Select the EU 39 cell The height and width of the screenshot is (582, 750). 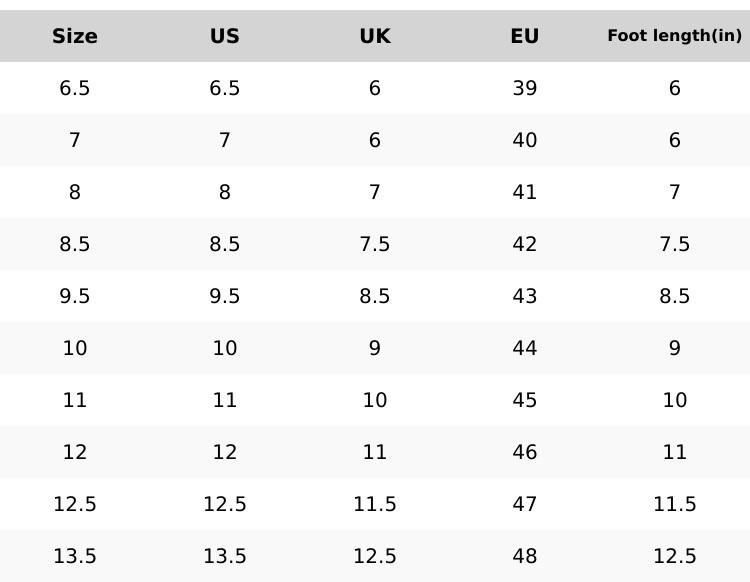pyautogui.click(x=525, y=88)
